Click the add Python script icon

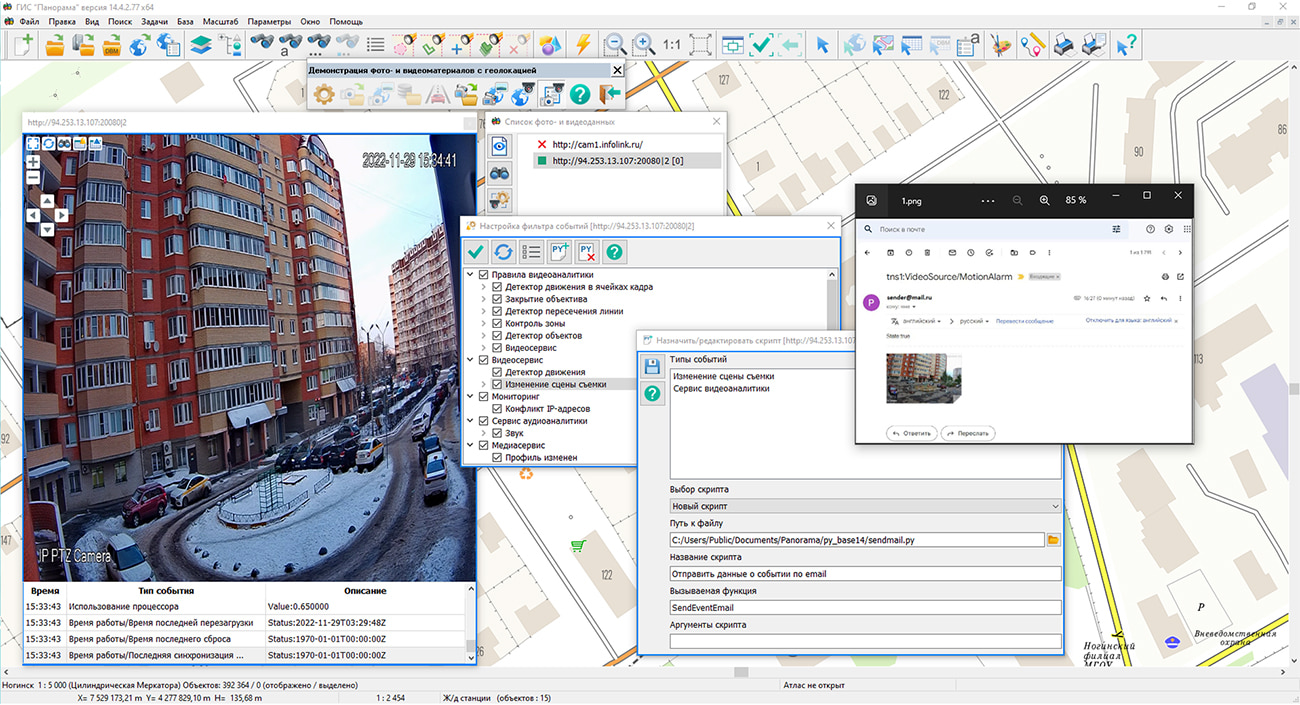click(x=560, y=252)
